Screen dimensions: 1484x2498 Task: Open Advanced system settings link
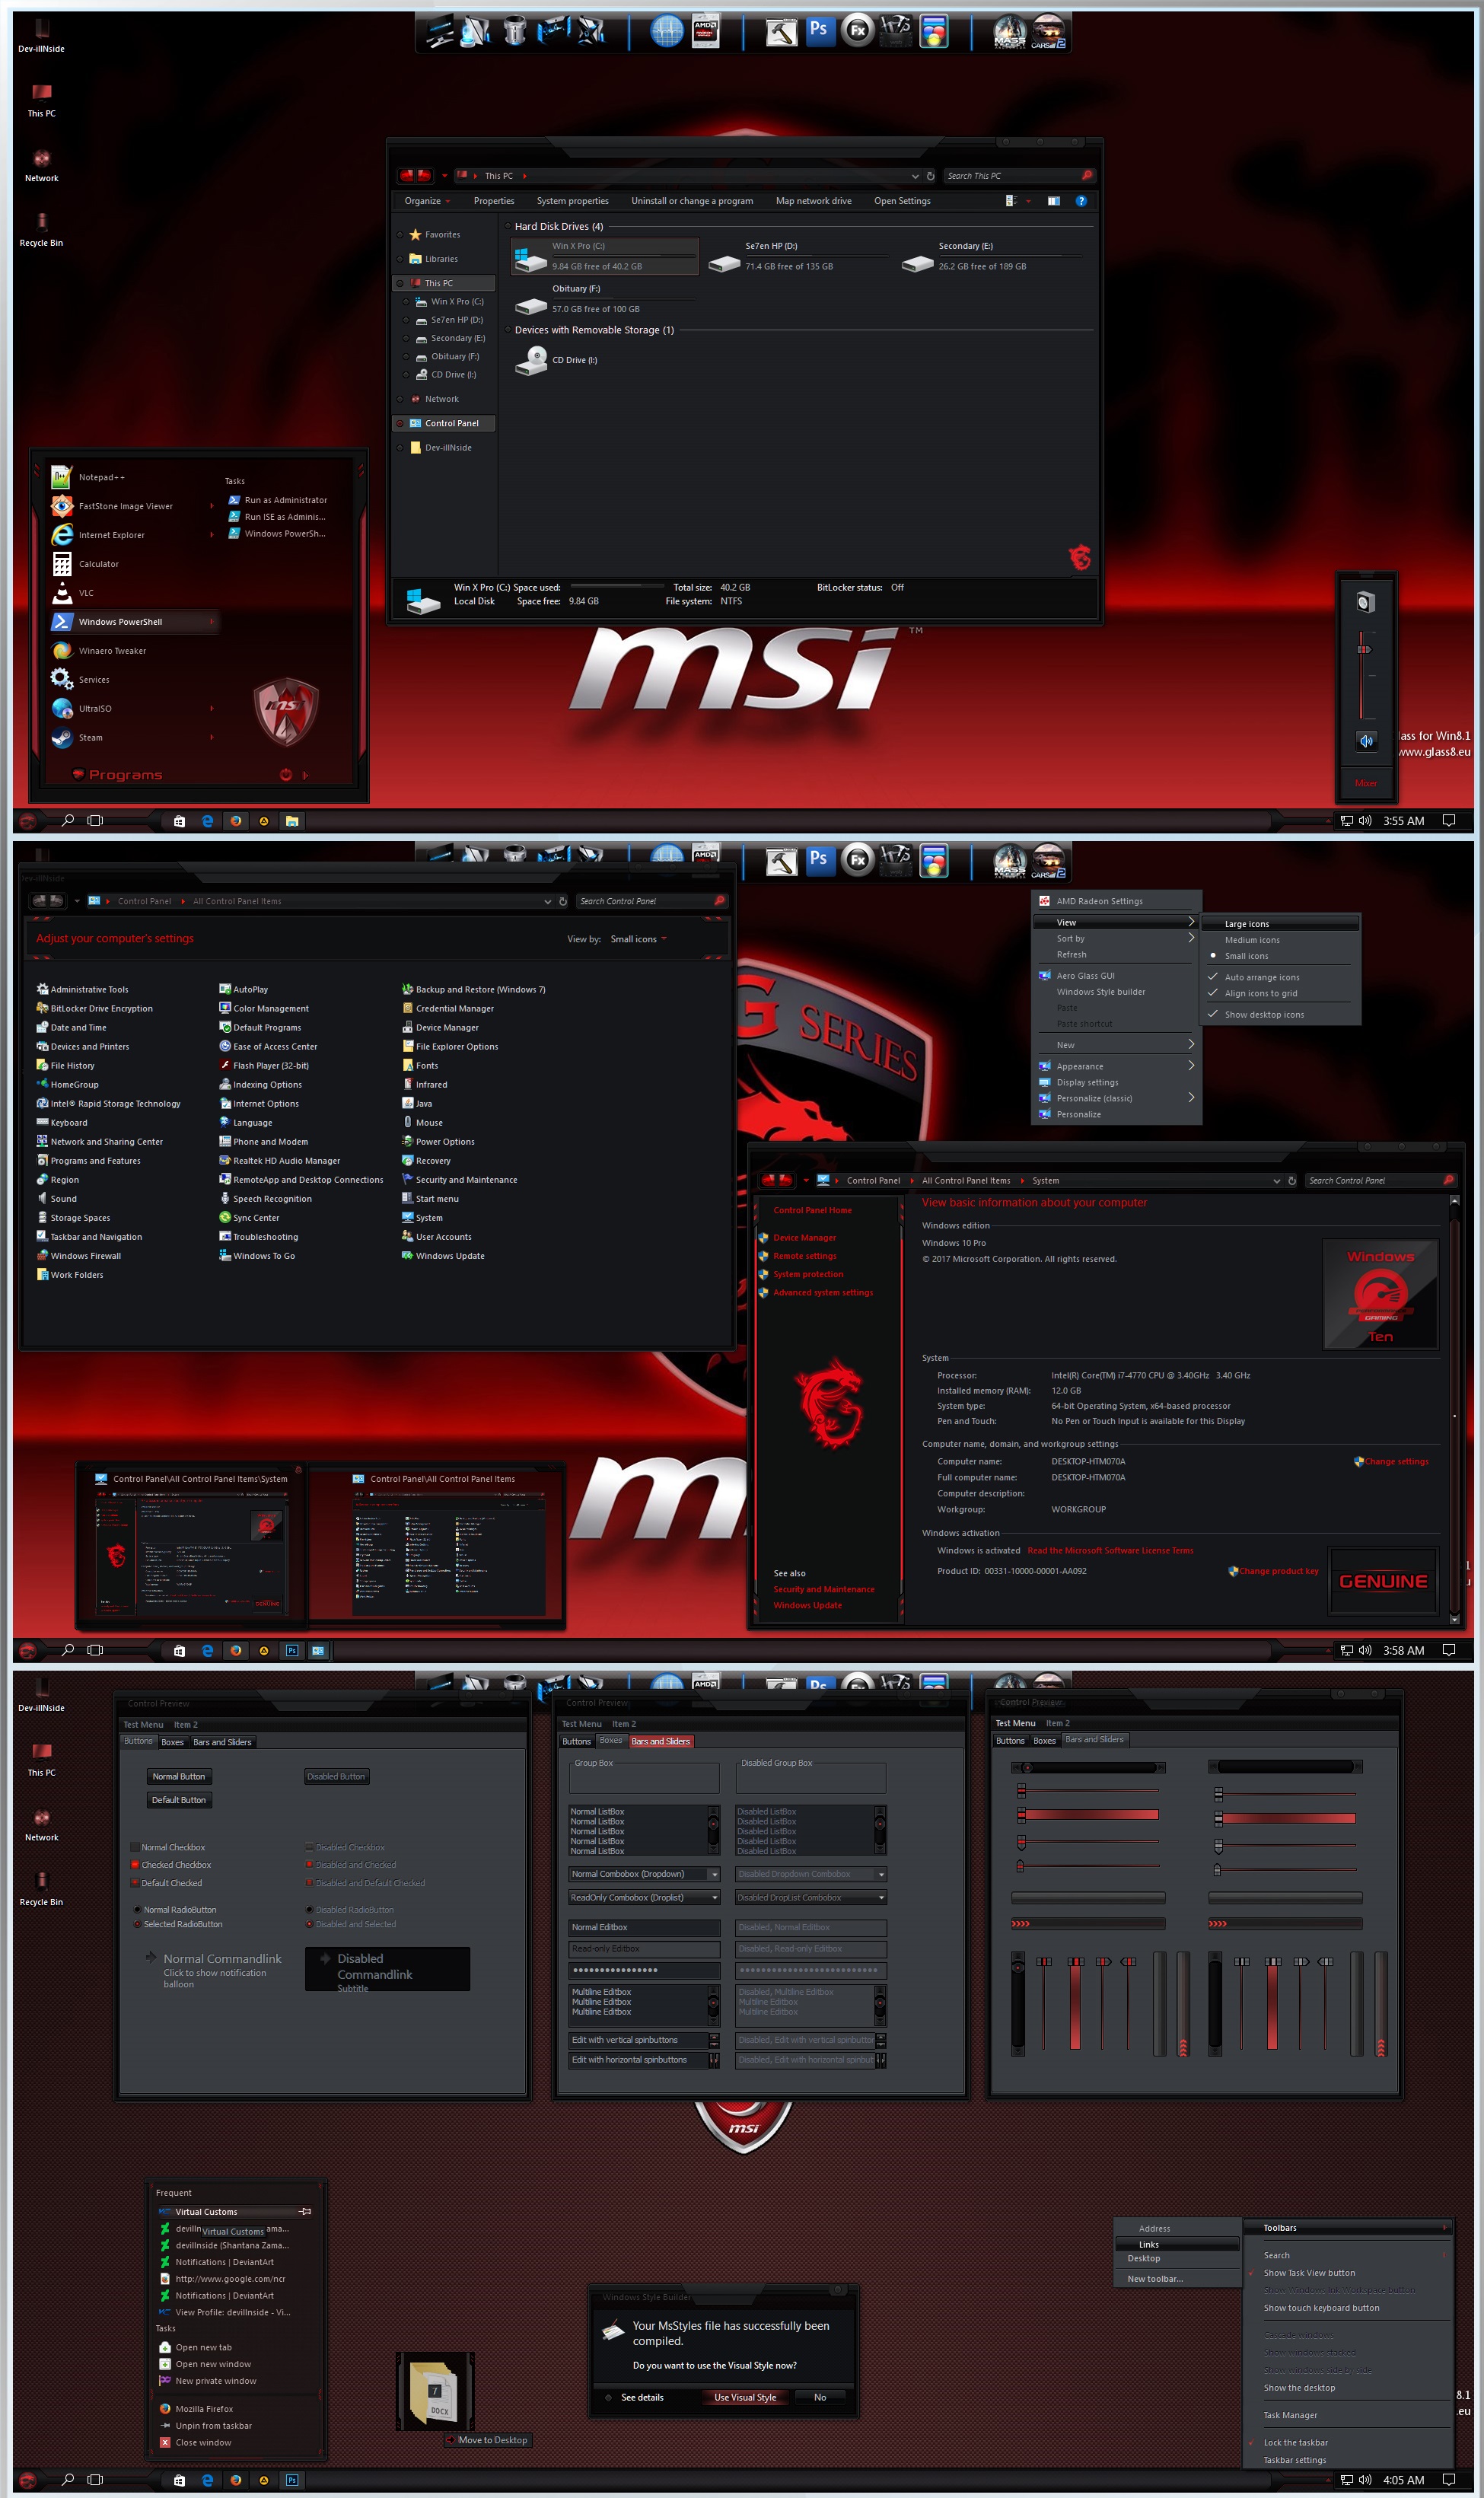pos(822,1292)
